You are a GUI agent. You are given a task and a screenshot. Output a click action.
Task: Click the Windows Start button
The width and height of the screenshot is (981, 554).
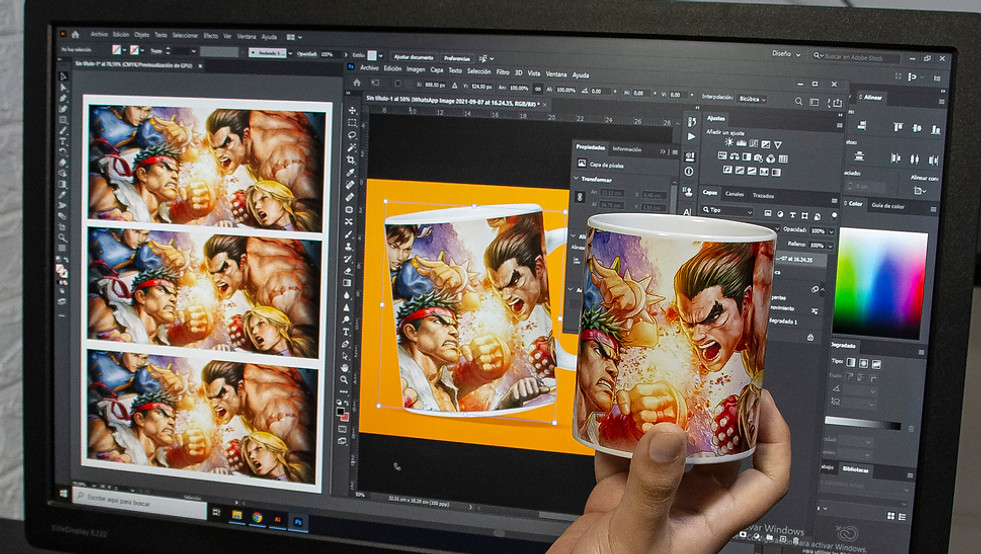pos(64,494)
